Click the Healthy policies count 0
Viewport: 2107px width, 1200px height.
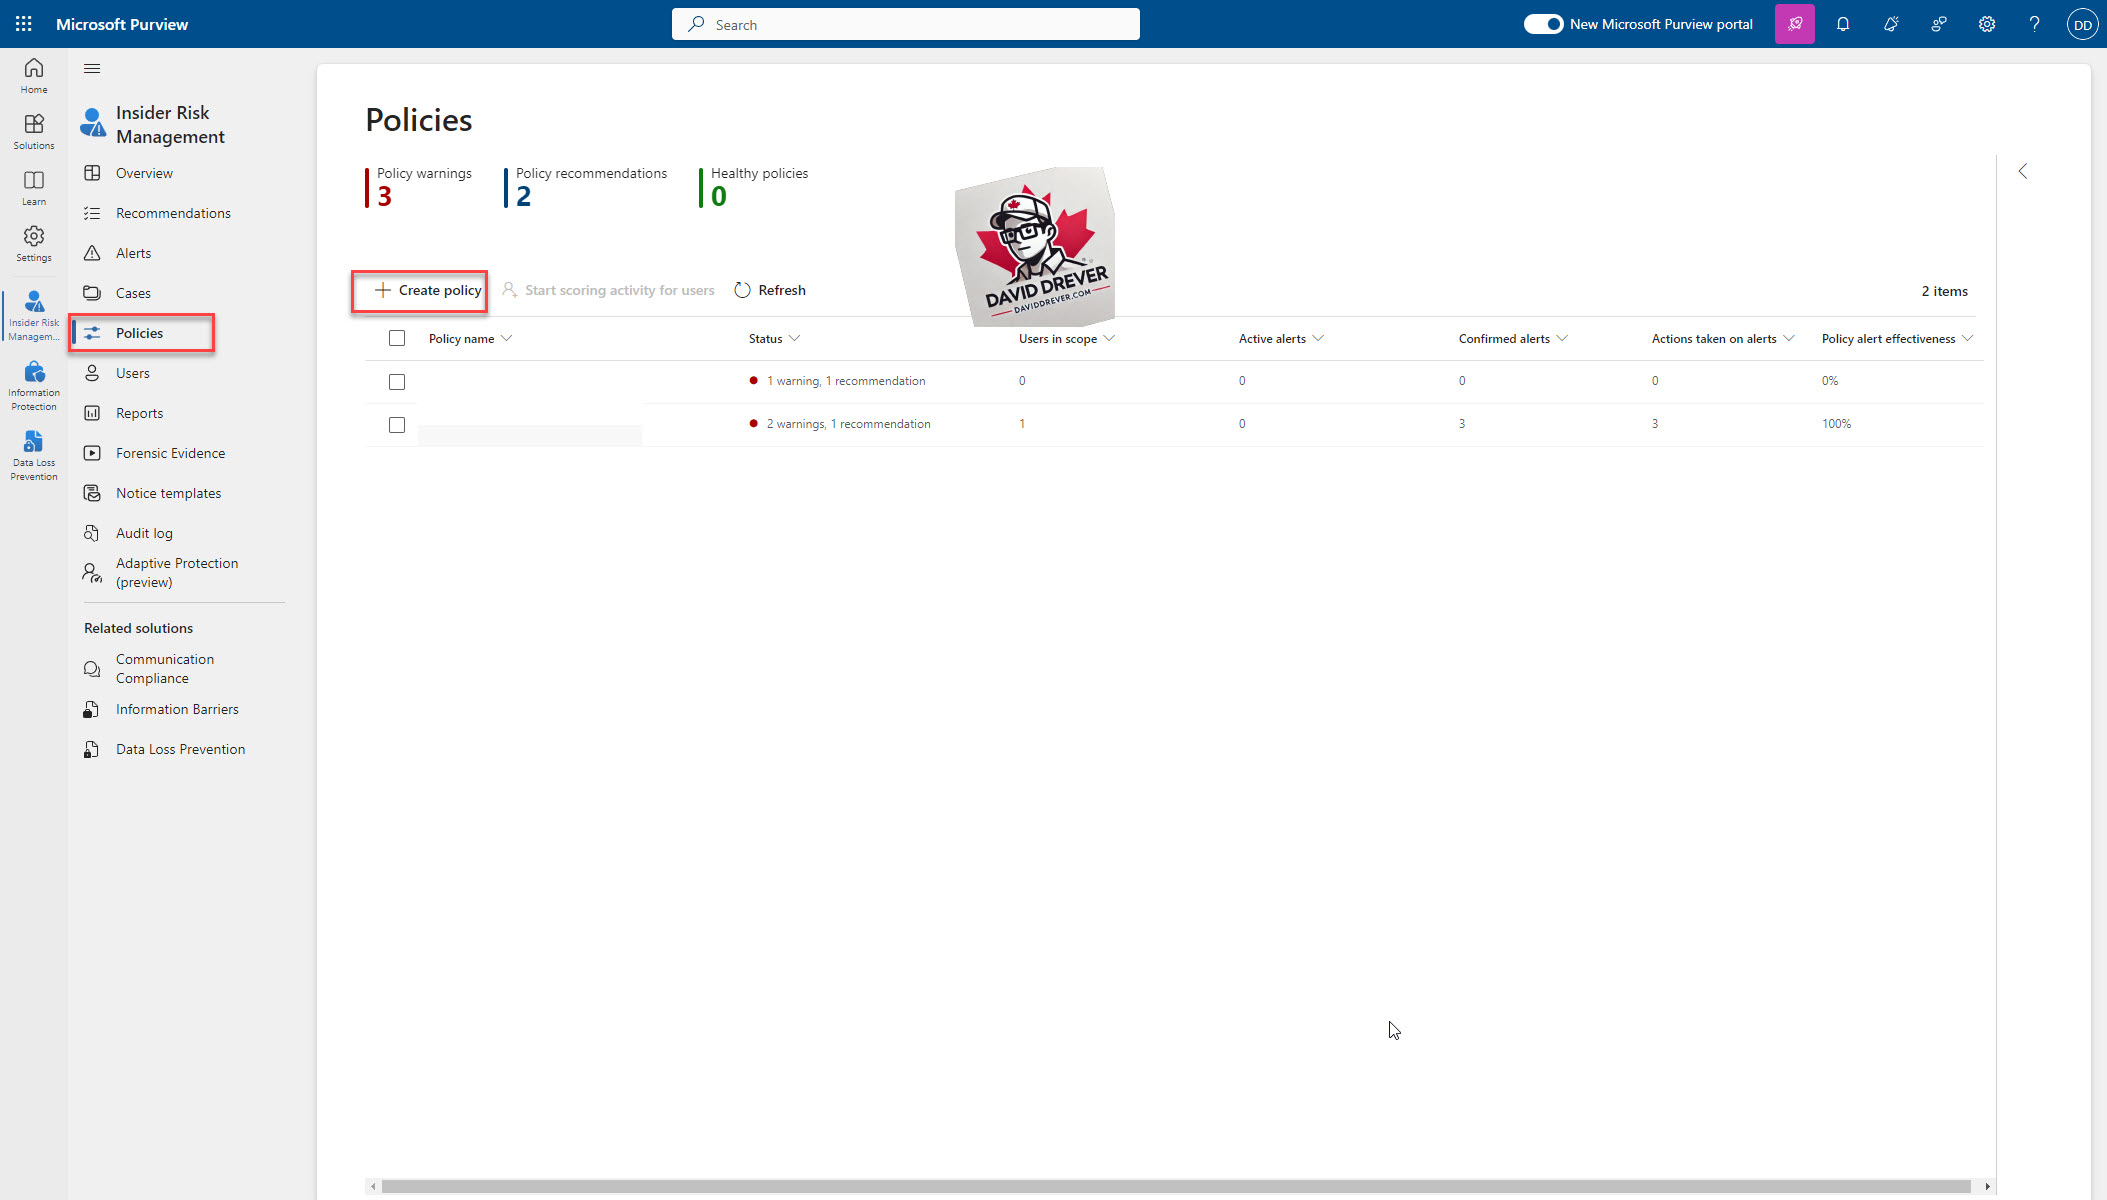[x=719, y=196]
